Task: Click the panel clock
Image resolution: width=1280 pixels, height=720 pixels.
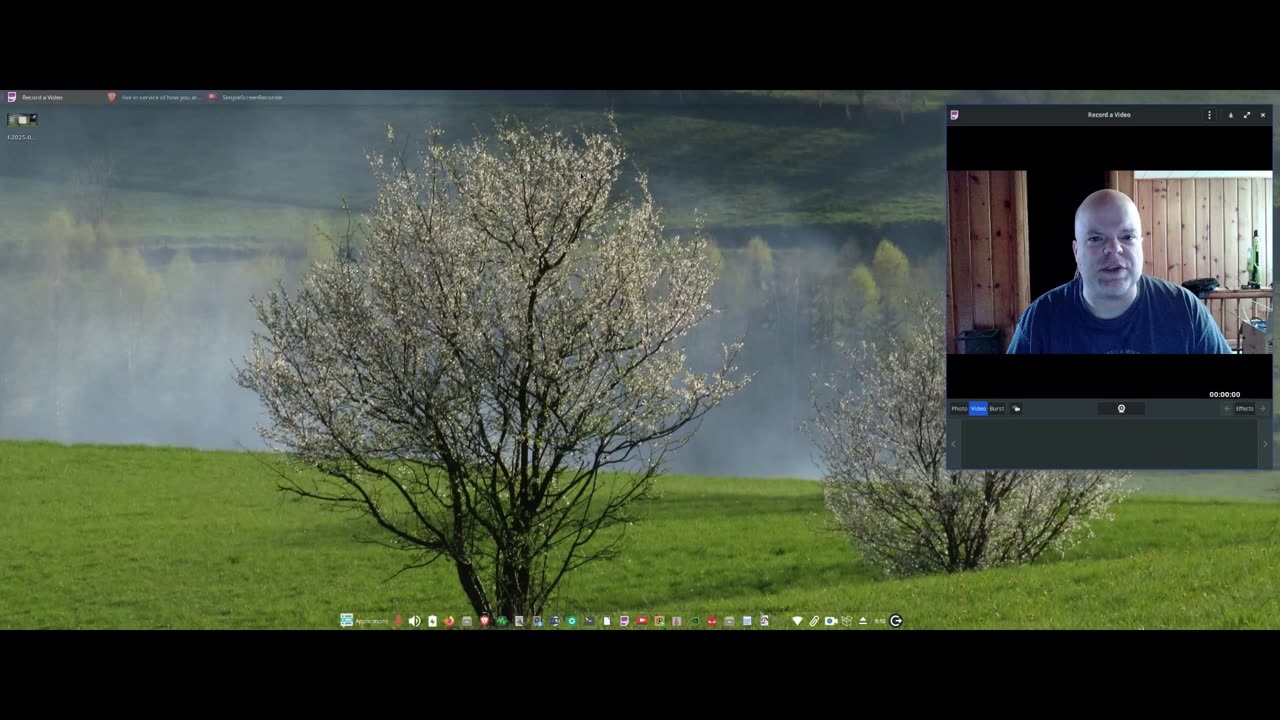Action: [x=880, y=621]
